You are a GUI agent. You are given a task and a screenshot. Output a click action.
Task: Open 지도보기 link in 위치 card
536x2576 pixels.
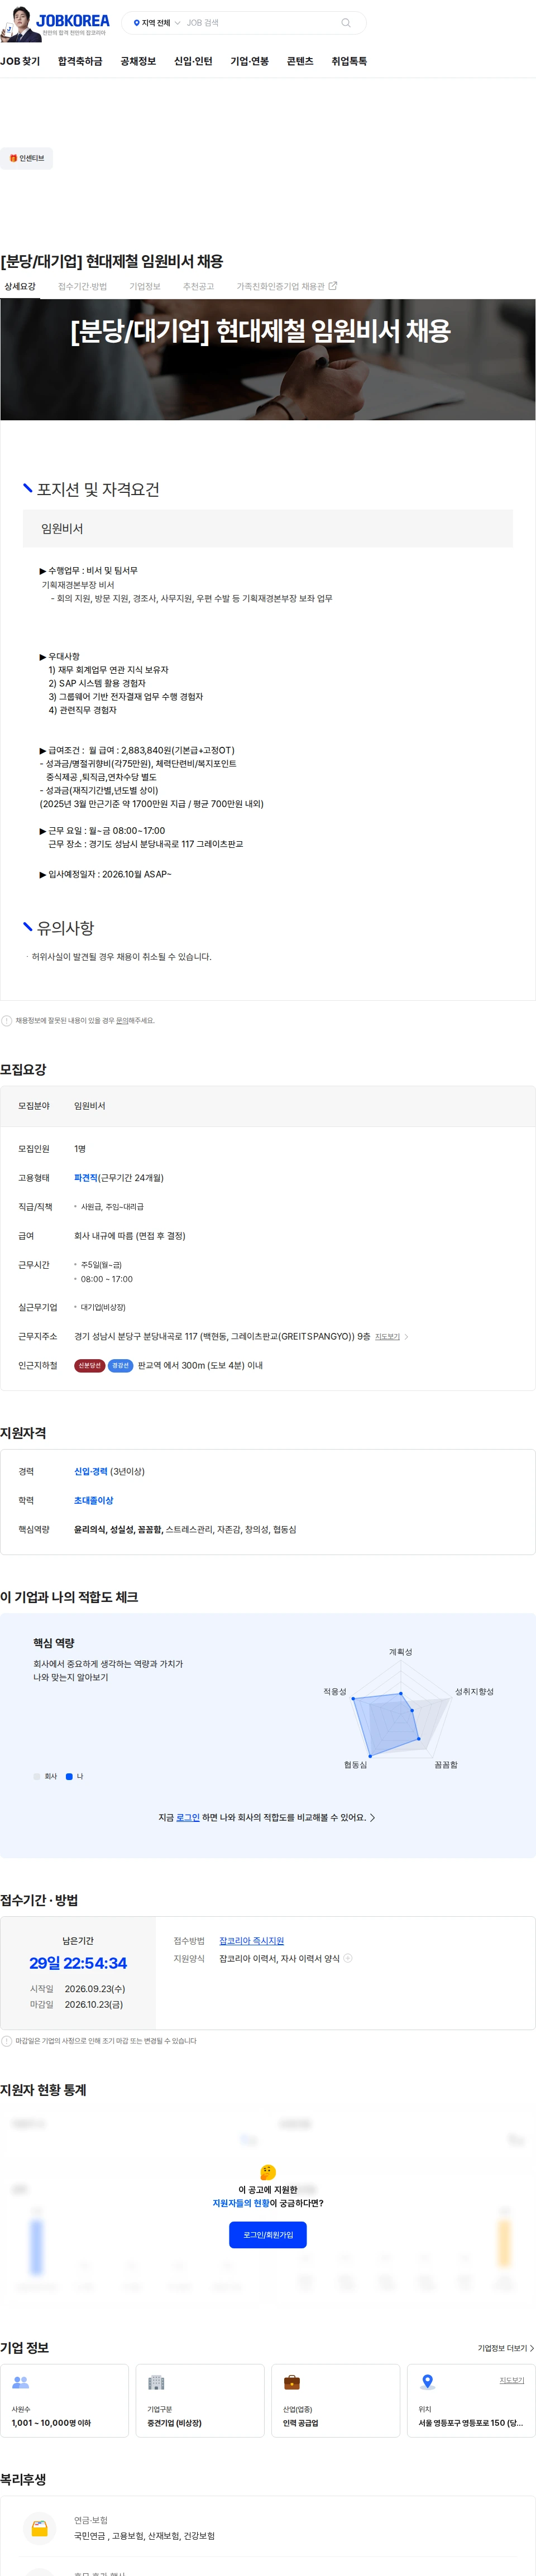512,2381
